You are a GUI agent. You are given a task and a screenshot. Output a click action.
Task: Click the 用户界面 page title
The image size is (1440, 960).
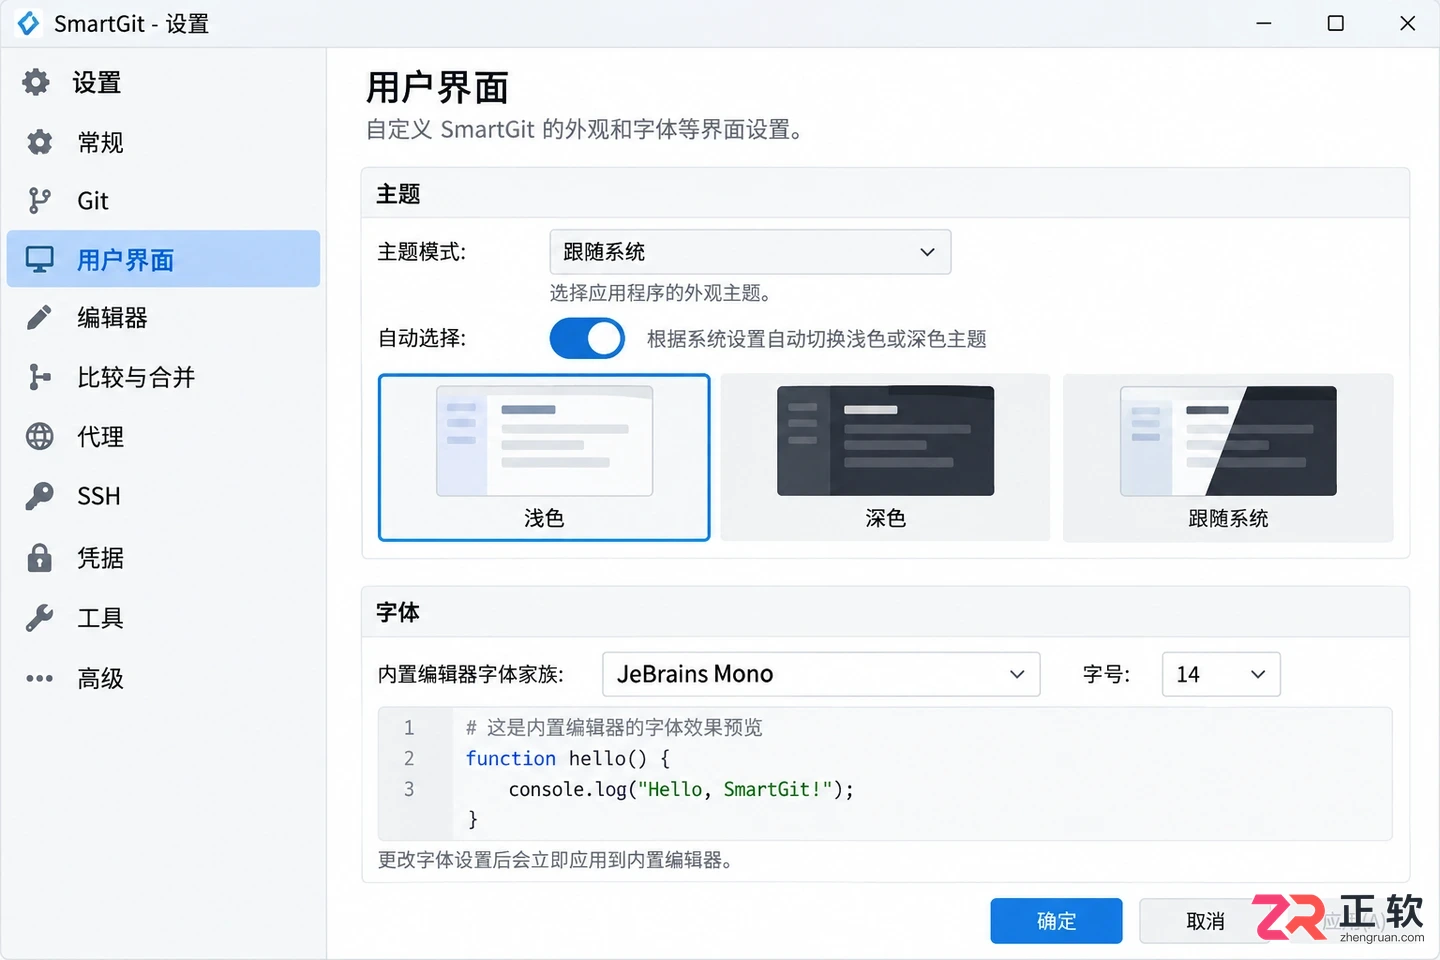(x=437, y=87)
